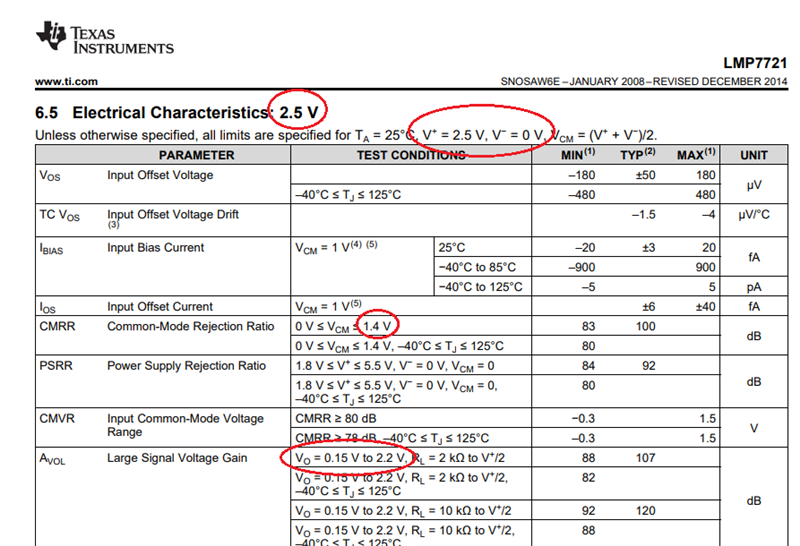Click the IOS parameter symbol
The image size is (800, 546).
[x=47, y=308]
